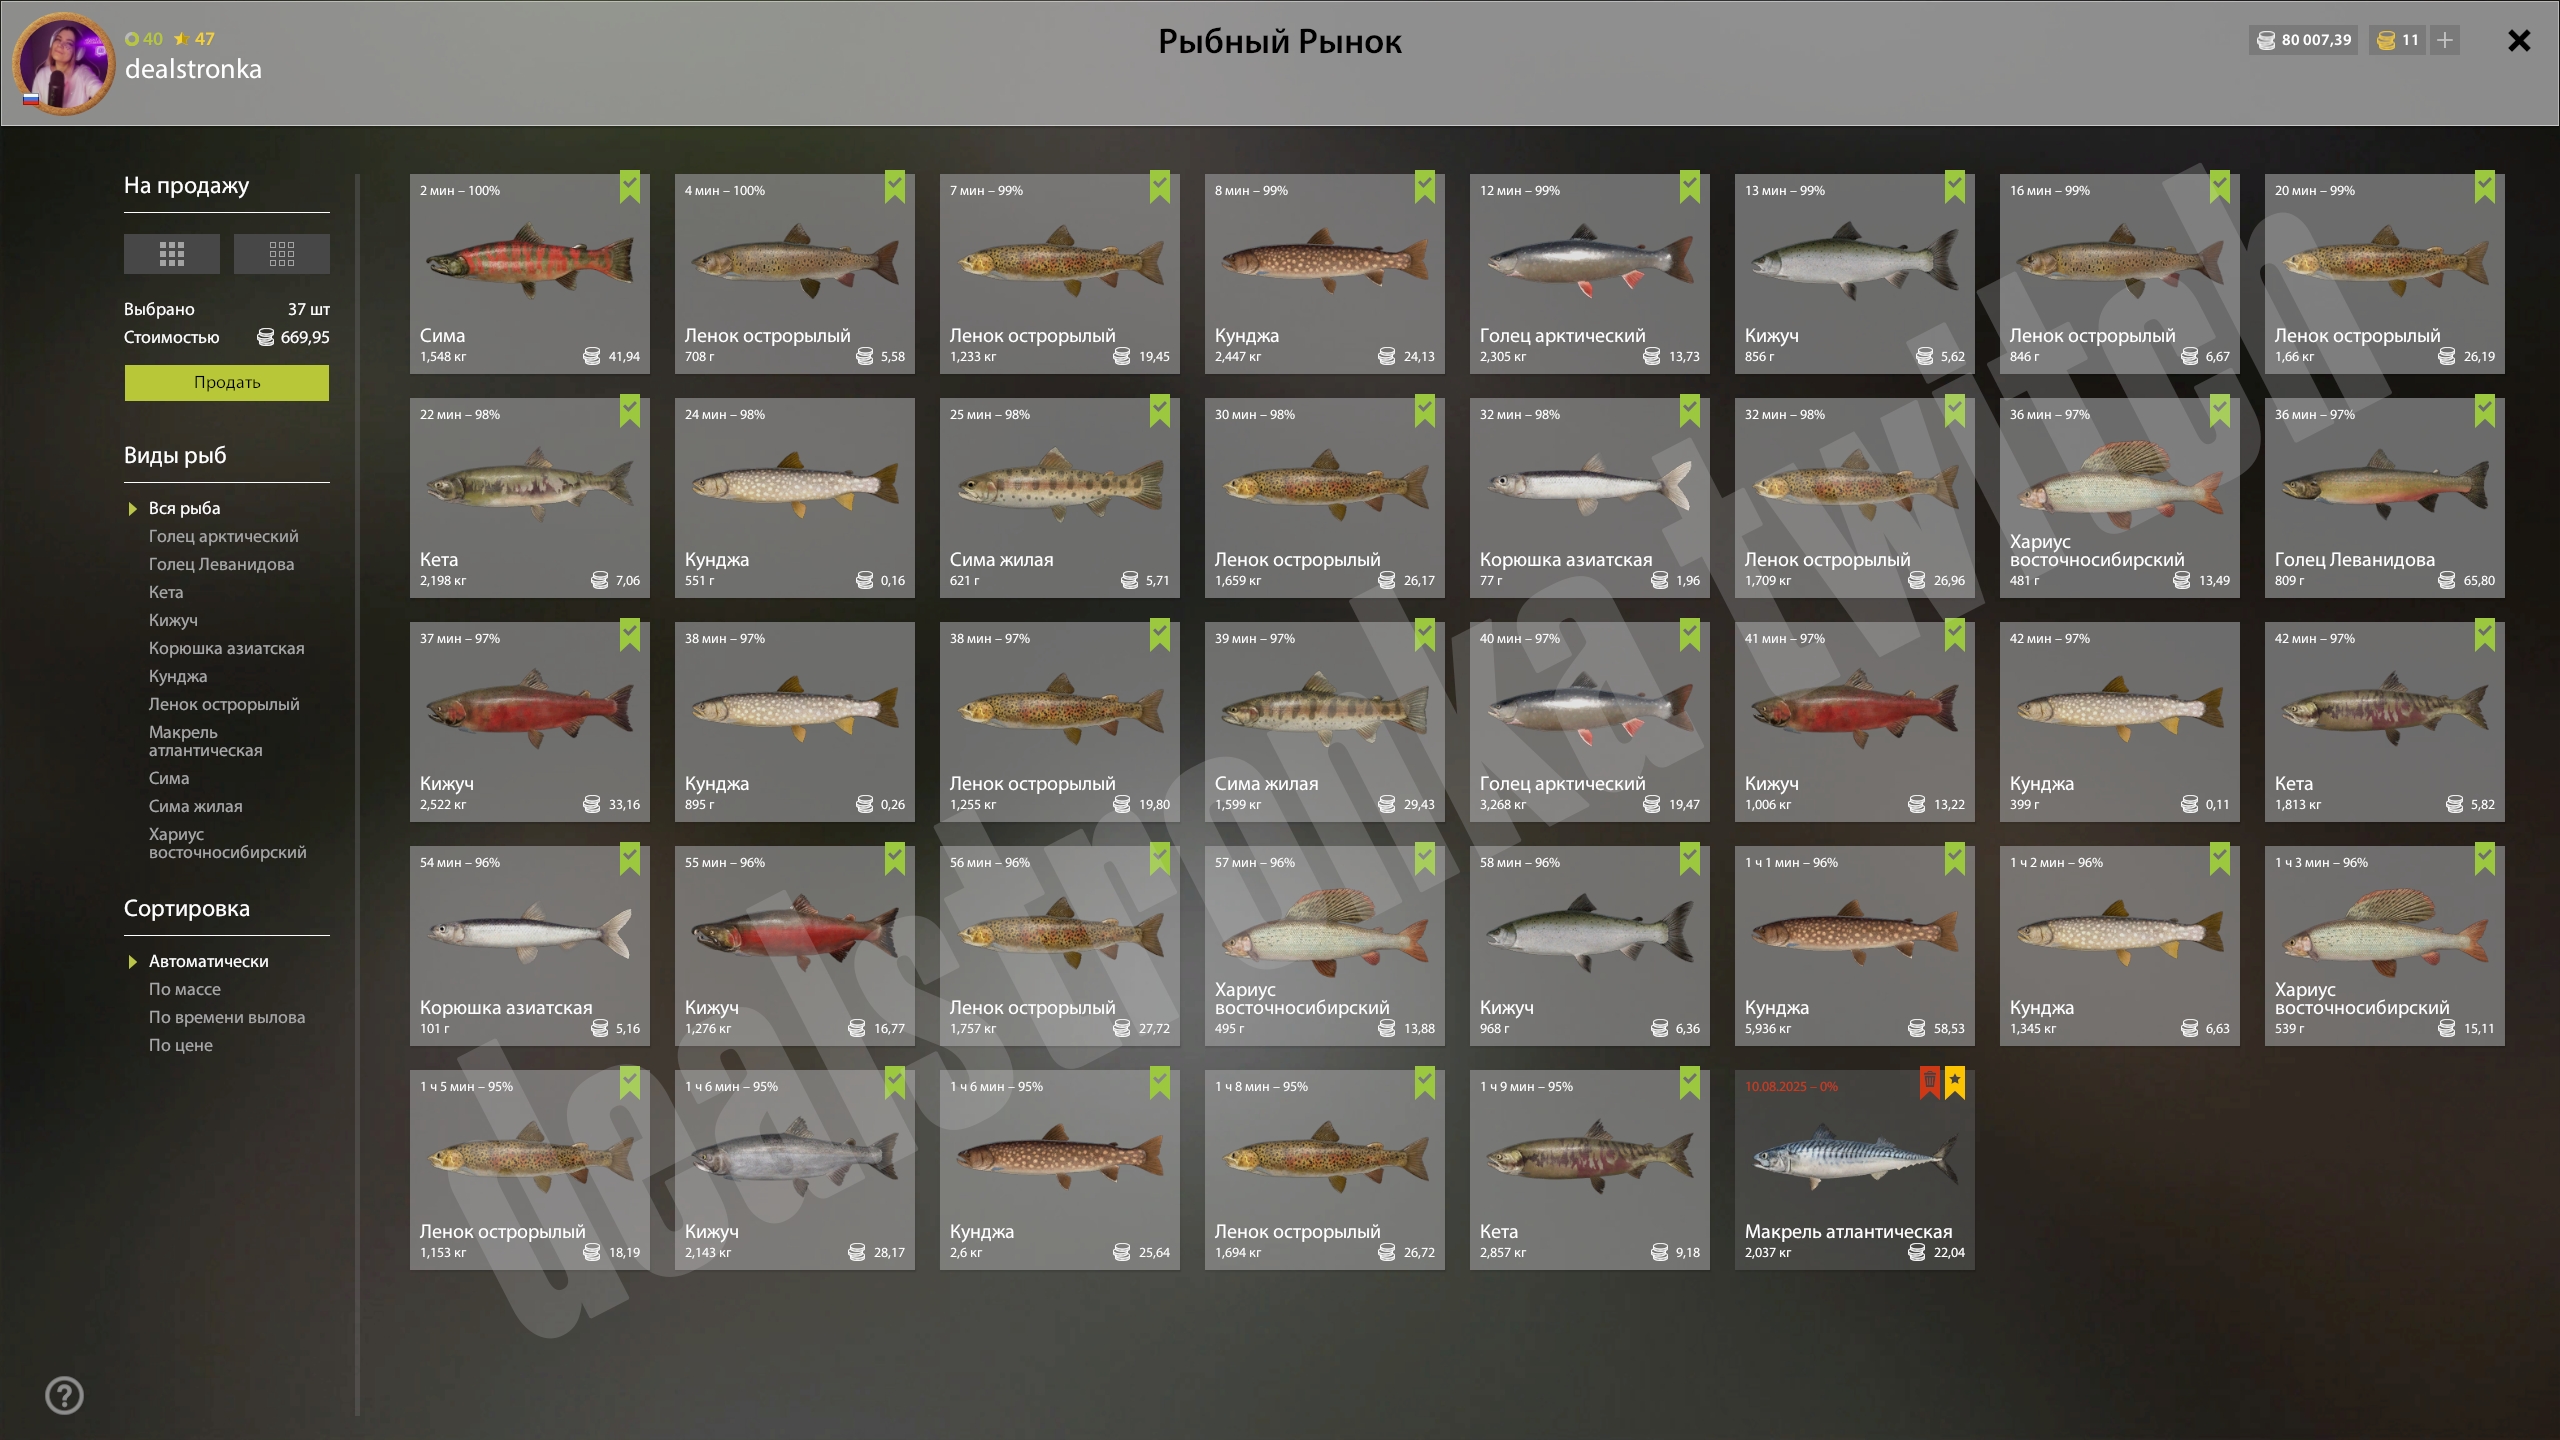Click the silver coins balance icon
Image resolution: width=2560 pixels, height=1440 pixels.
click(x=2266, y=40)
